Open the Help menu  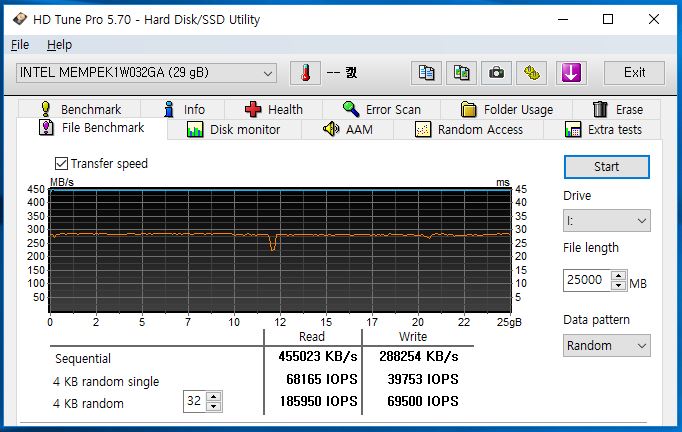click(x=60, y=45)
